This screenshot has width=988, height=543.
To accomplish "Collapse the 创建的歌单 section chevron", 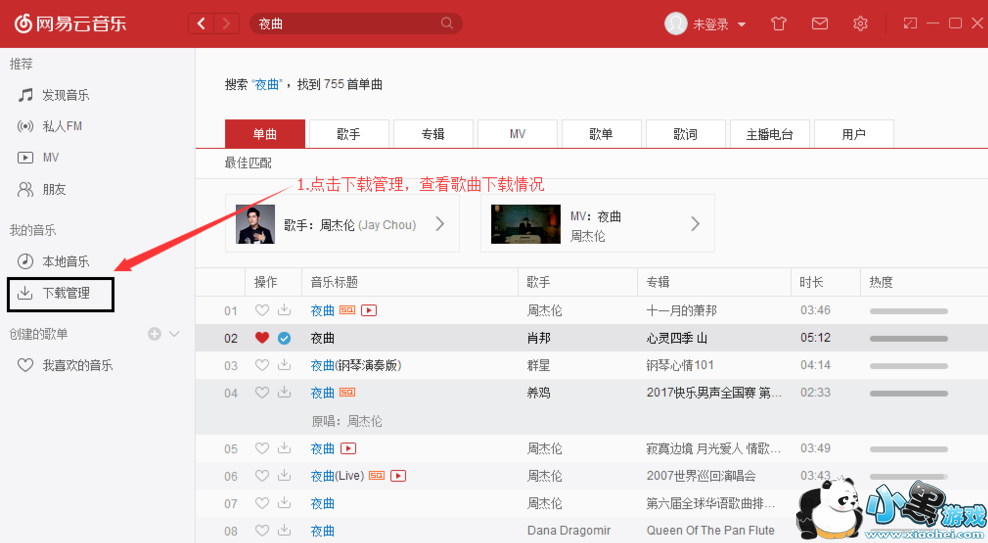I will coord(174,334).
